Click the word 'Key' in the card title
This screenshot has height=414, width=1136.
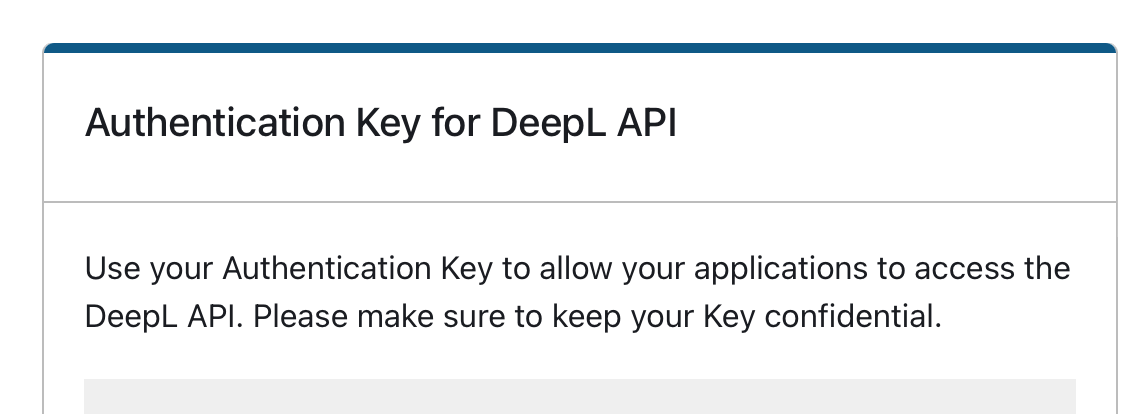[388, 123]
